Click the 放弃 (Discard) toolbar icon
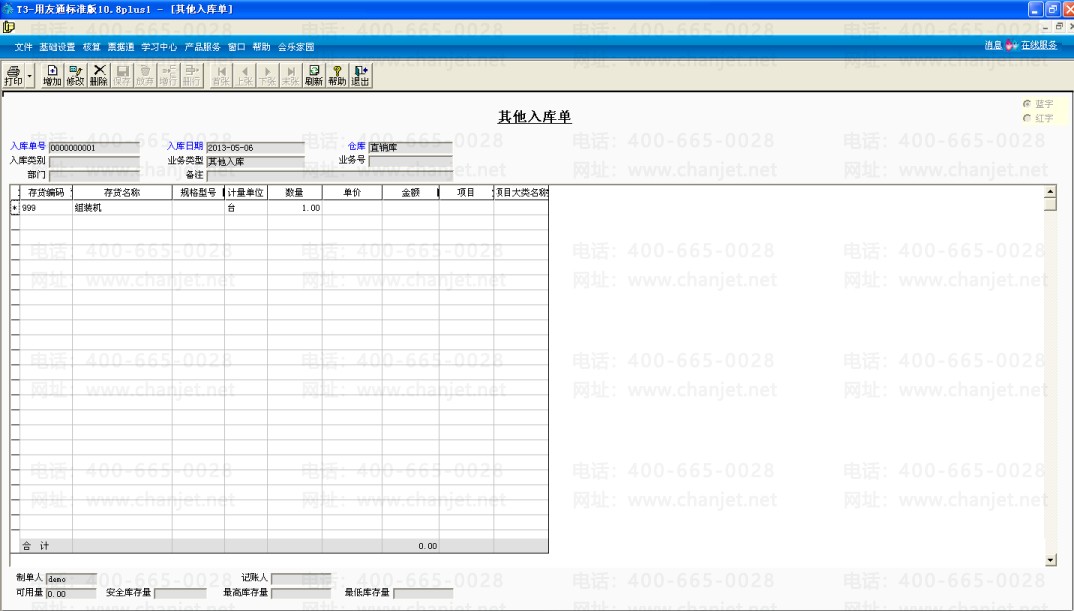The height and width of the screenshot is (611, 1074). 145,75
